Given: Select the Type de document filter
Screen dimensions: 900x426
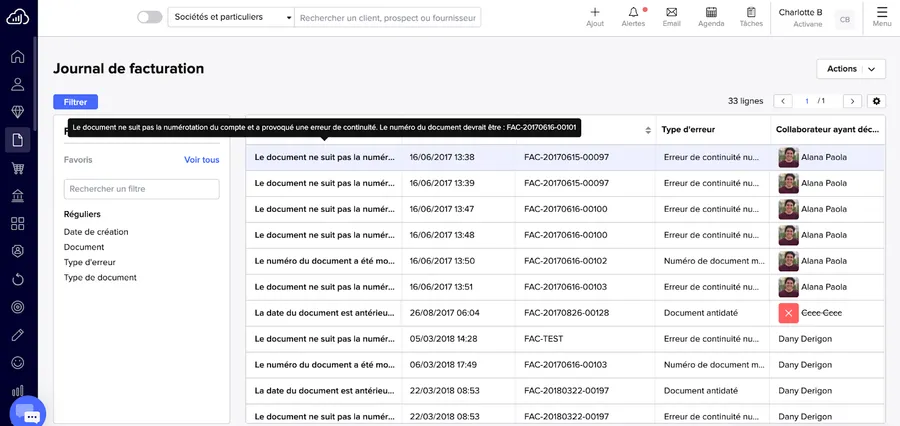Looking at the screenshot, I should [100, 277].
